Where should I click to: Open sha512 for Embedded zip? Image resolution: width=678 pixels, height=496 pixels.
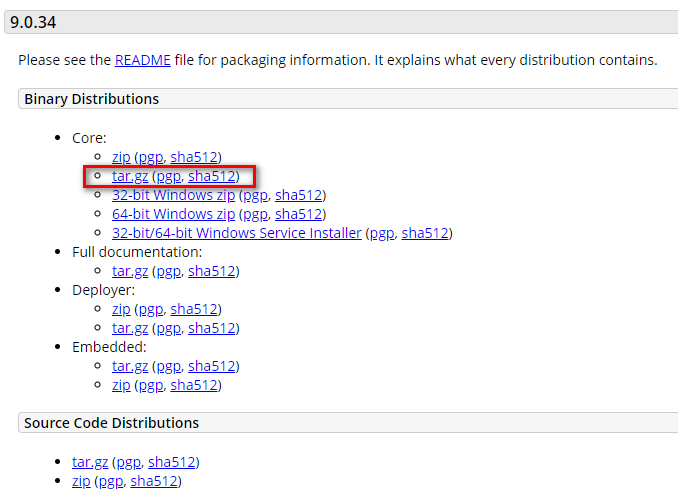click(194, 385)
